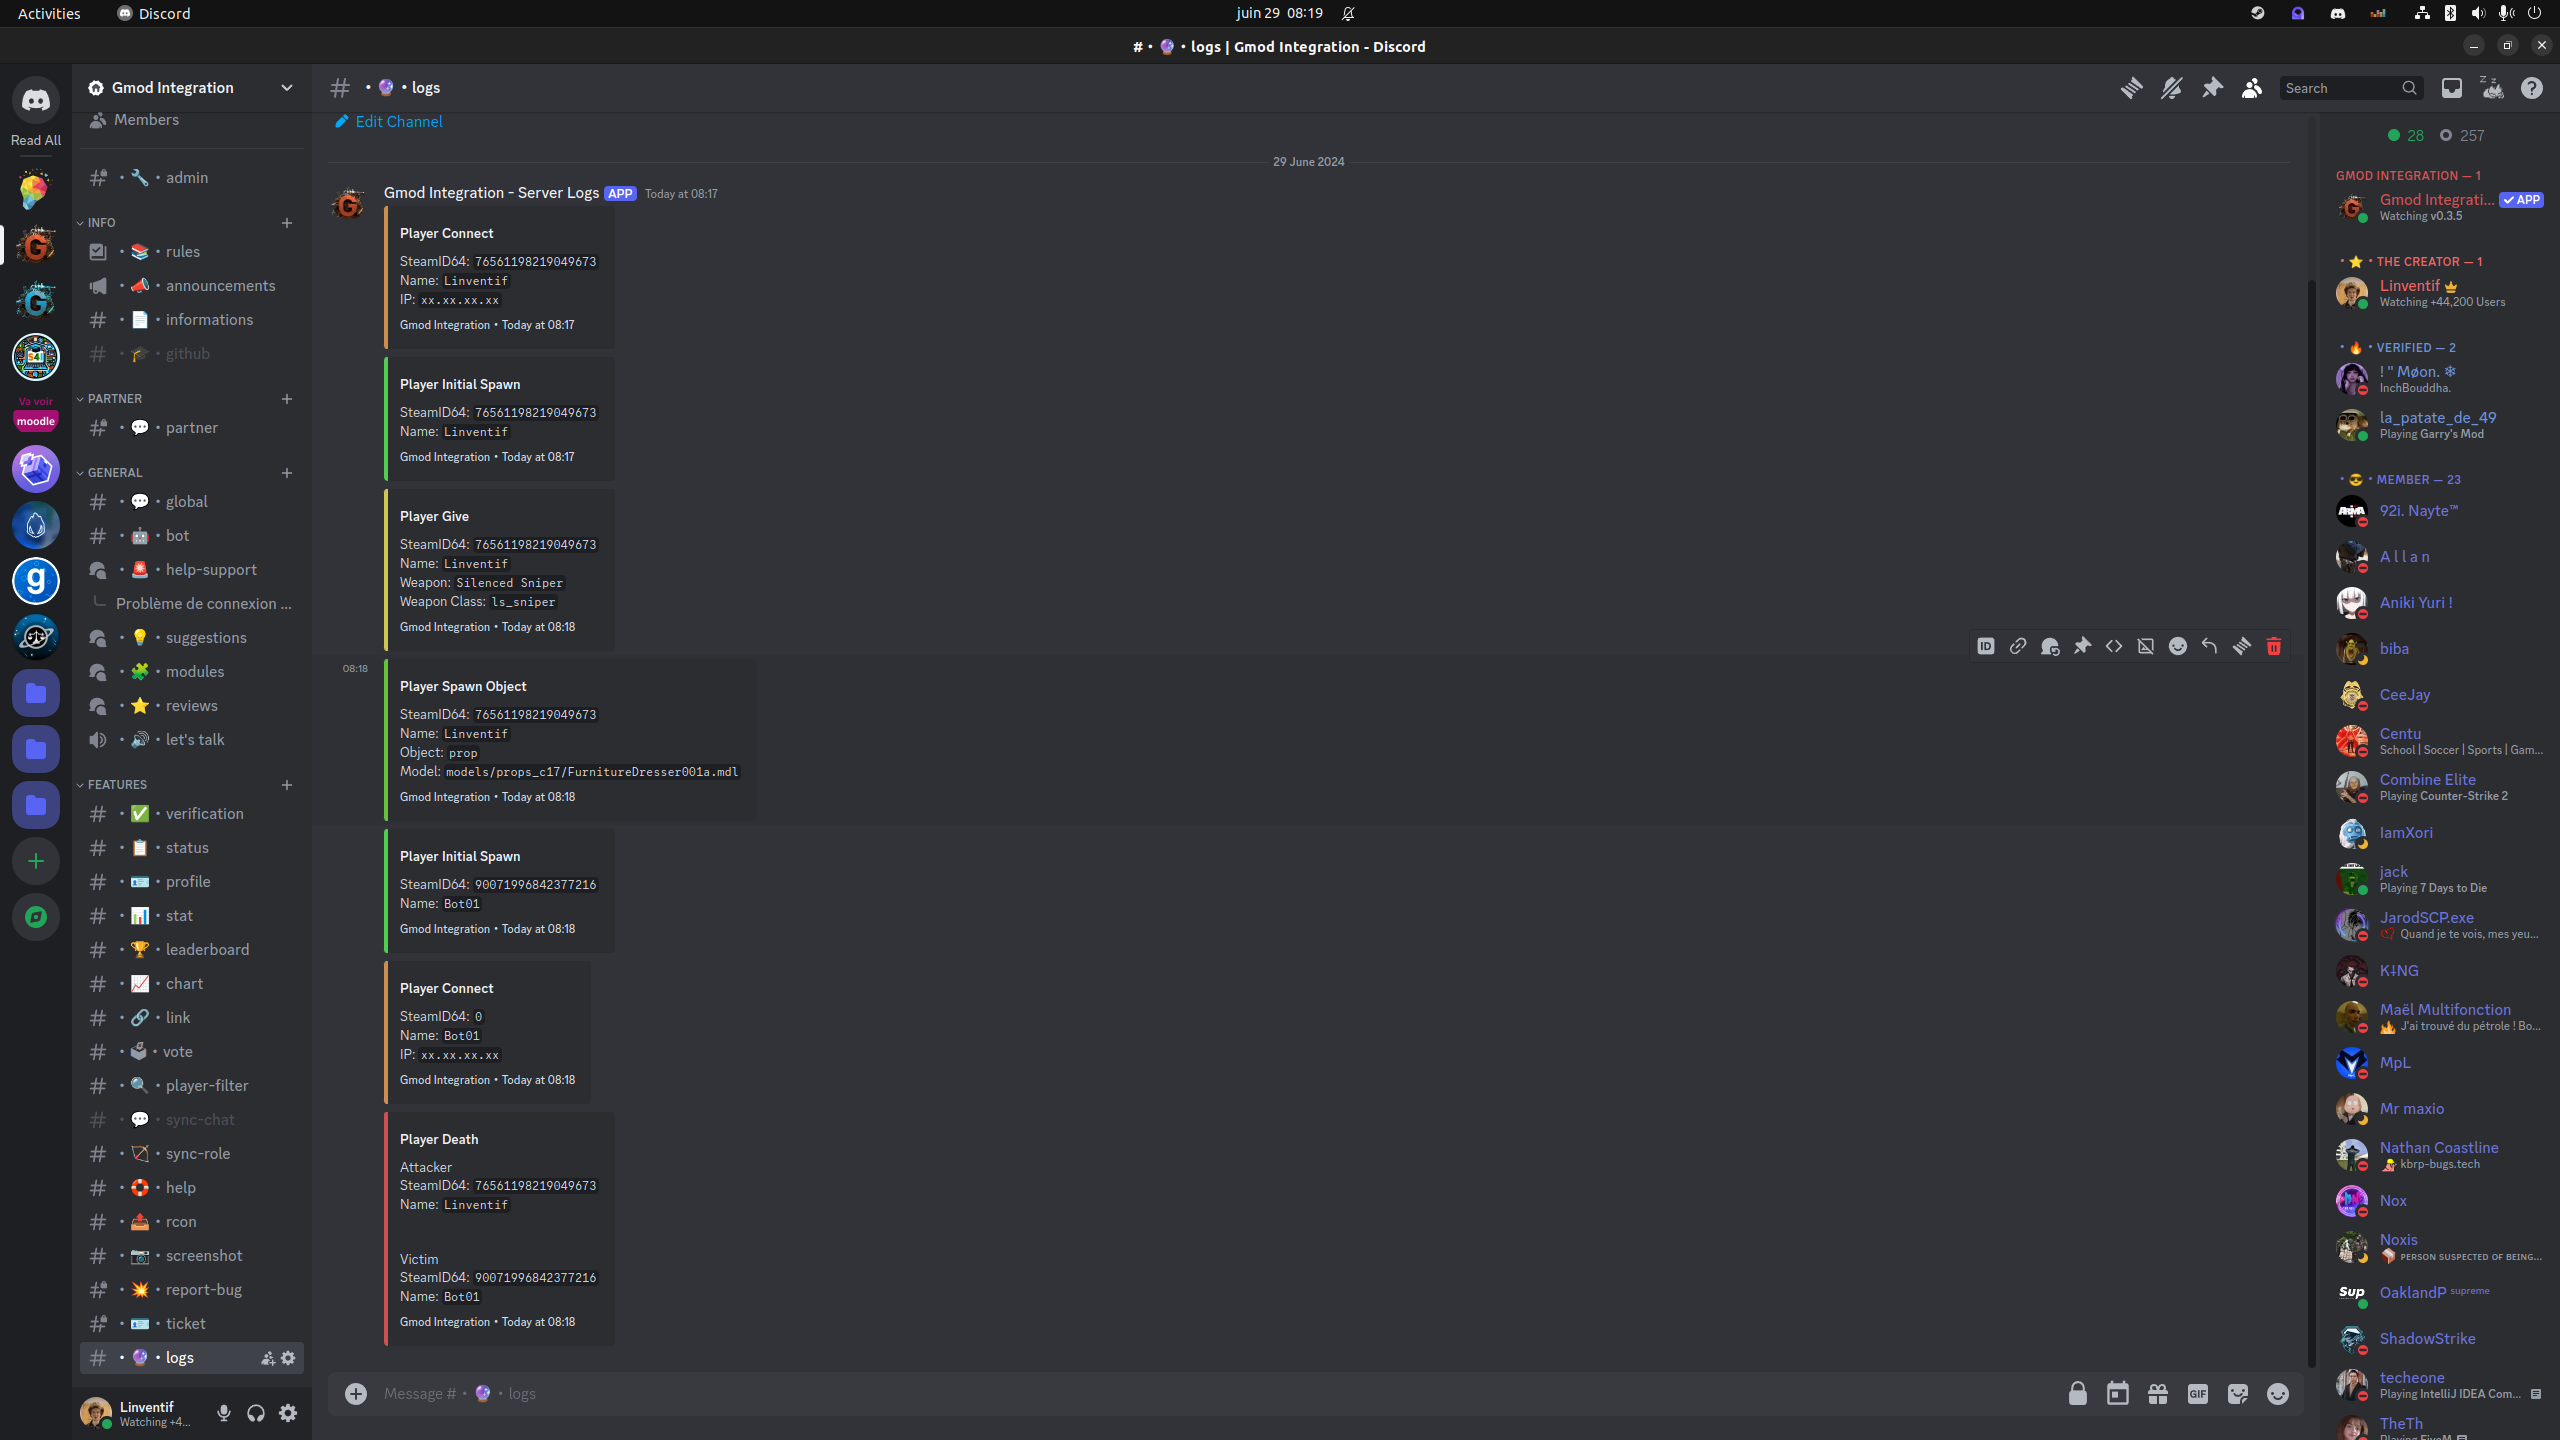The height and width of the screenshot is (1440, 2560).
Task: Click Read All under Discord home
Action: [36, 141]
